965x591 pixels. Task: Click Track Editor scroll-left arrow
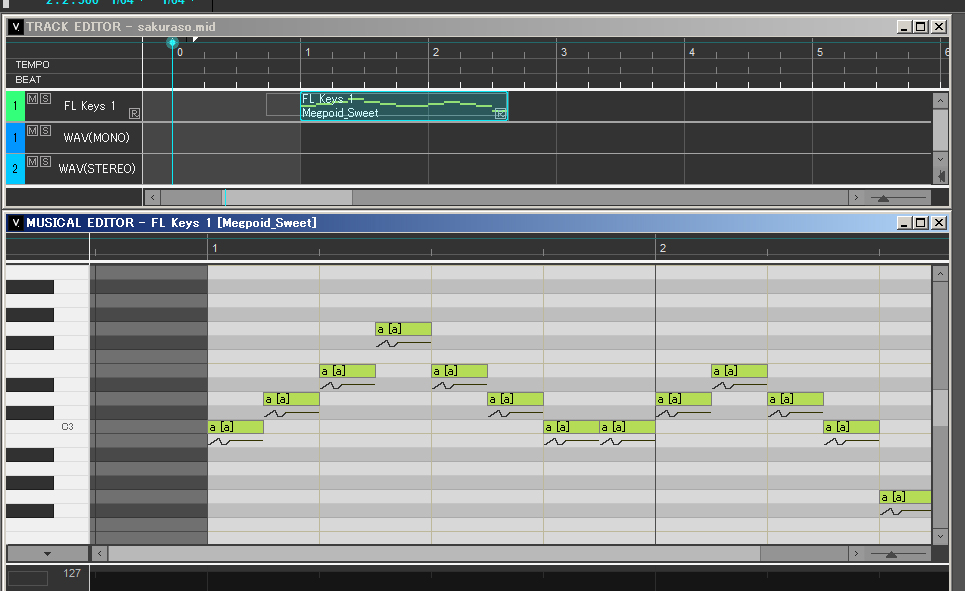(x=152, y=198)
